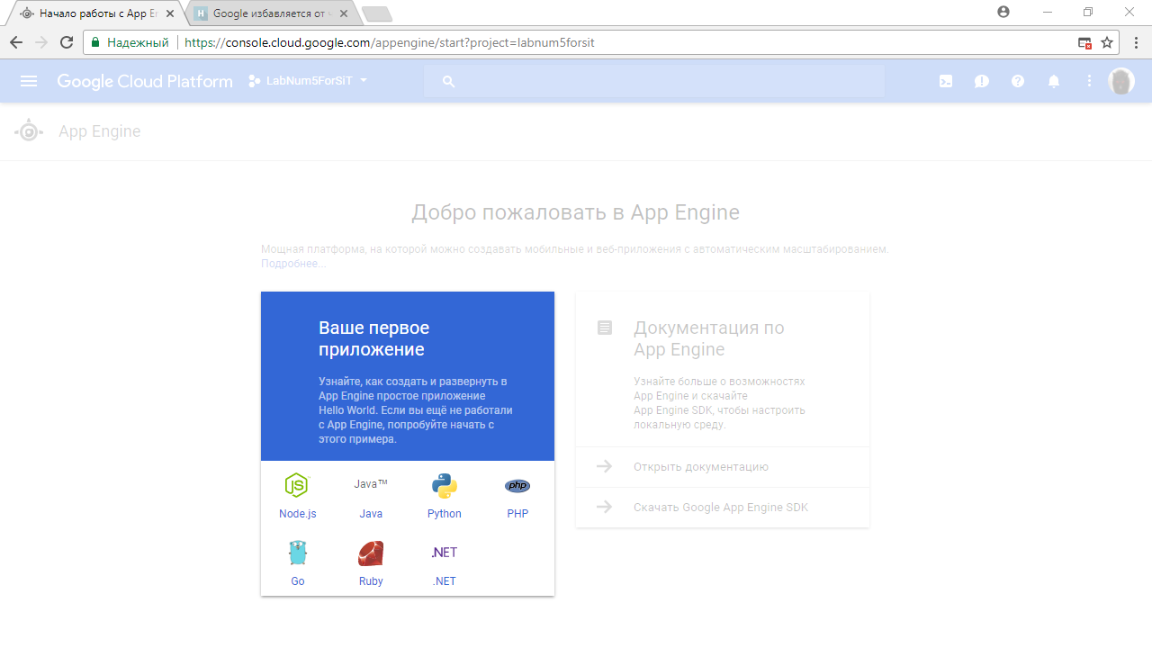Click the search field in the header
Screen dimensions: 1152x670
coord(654,81)
